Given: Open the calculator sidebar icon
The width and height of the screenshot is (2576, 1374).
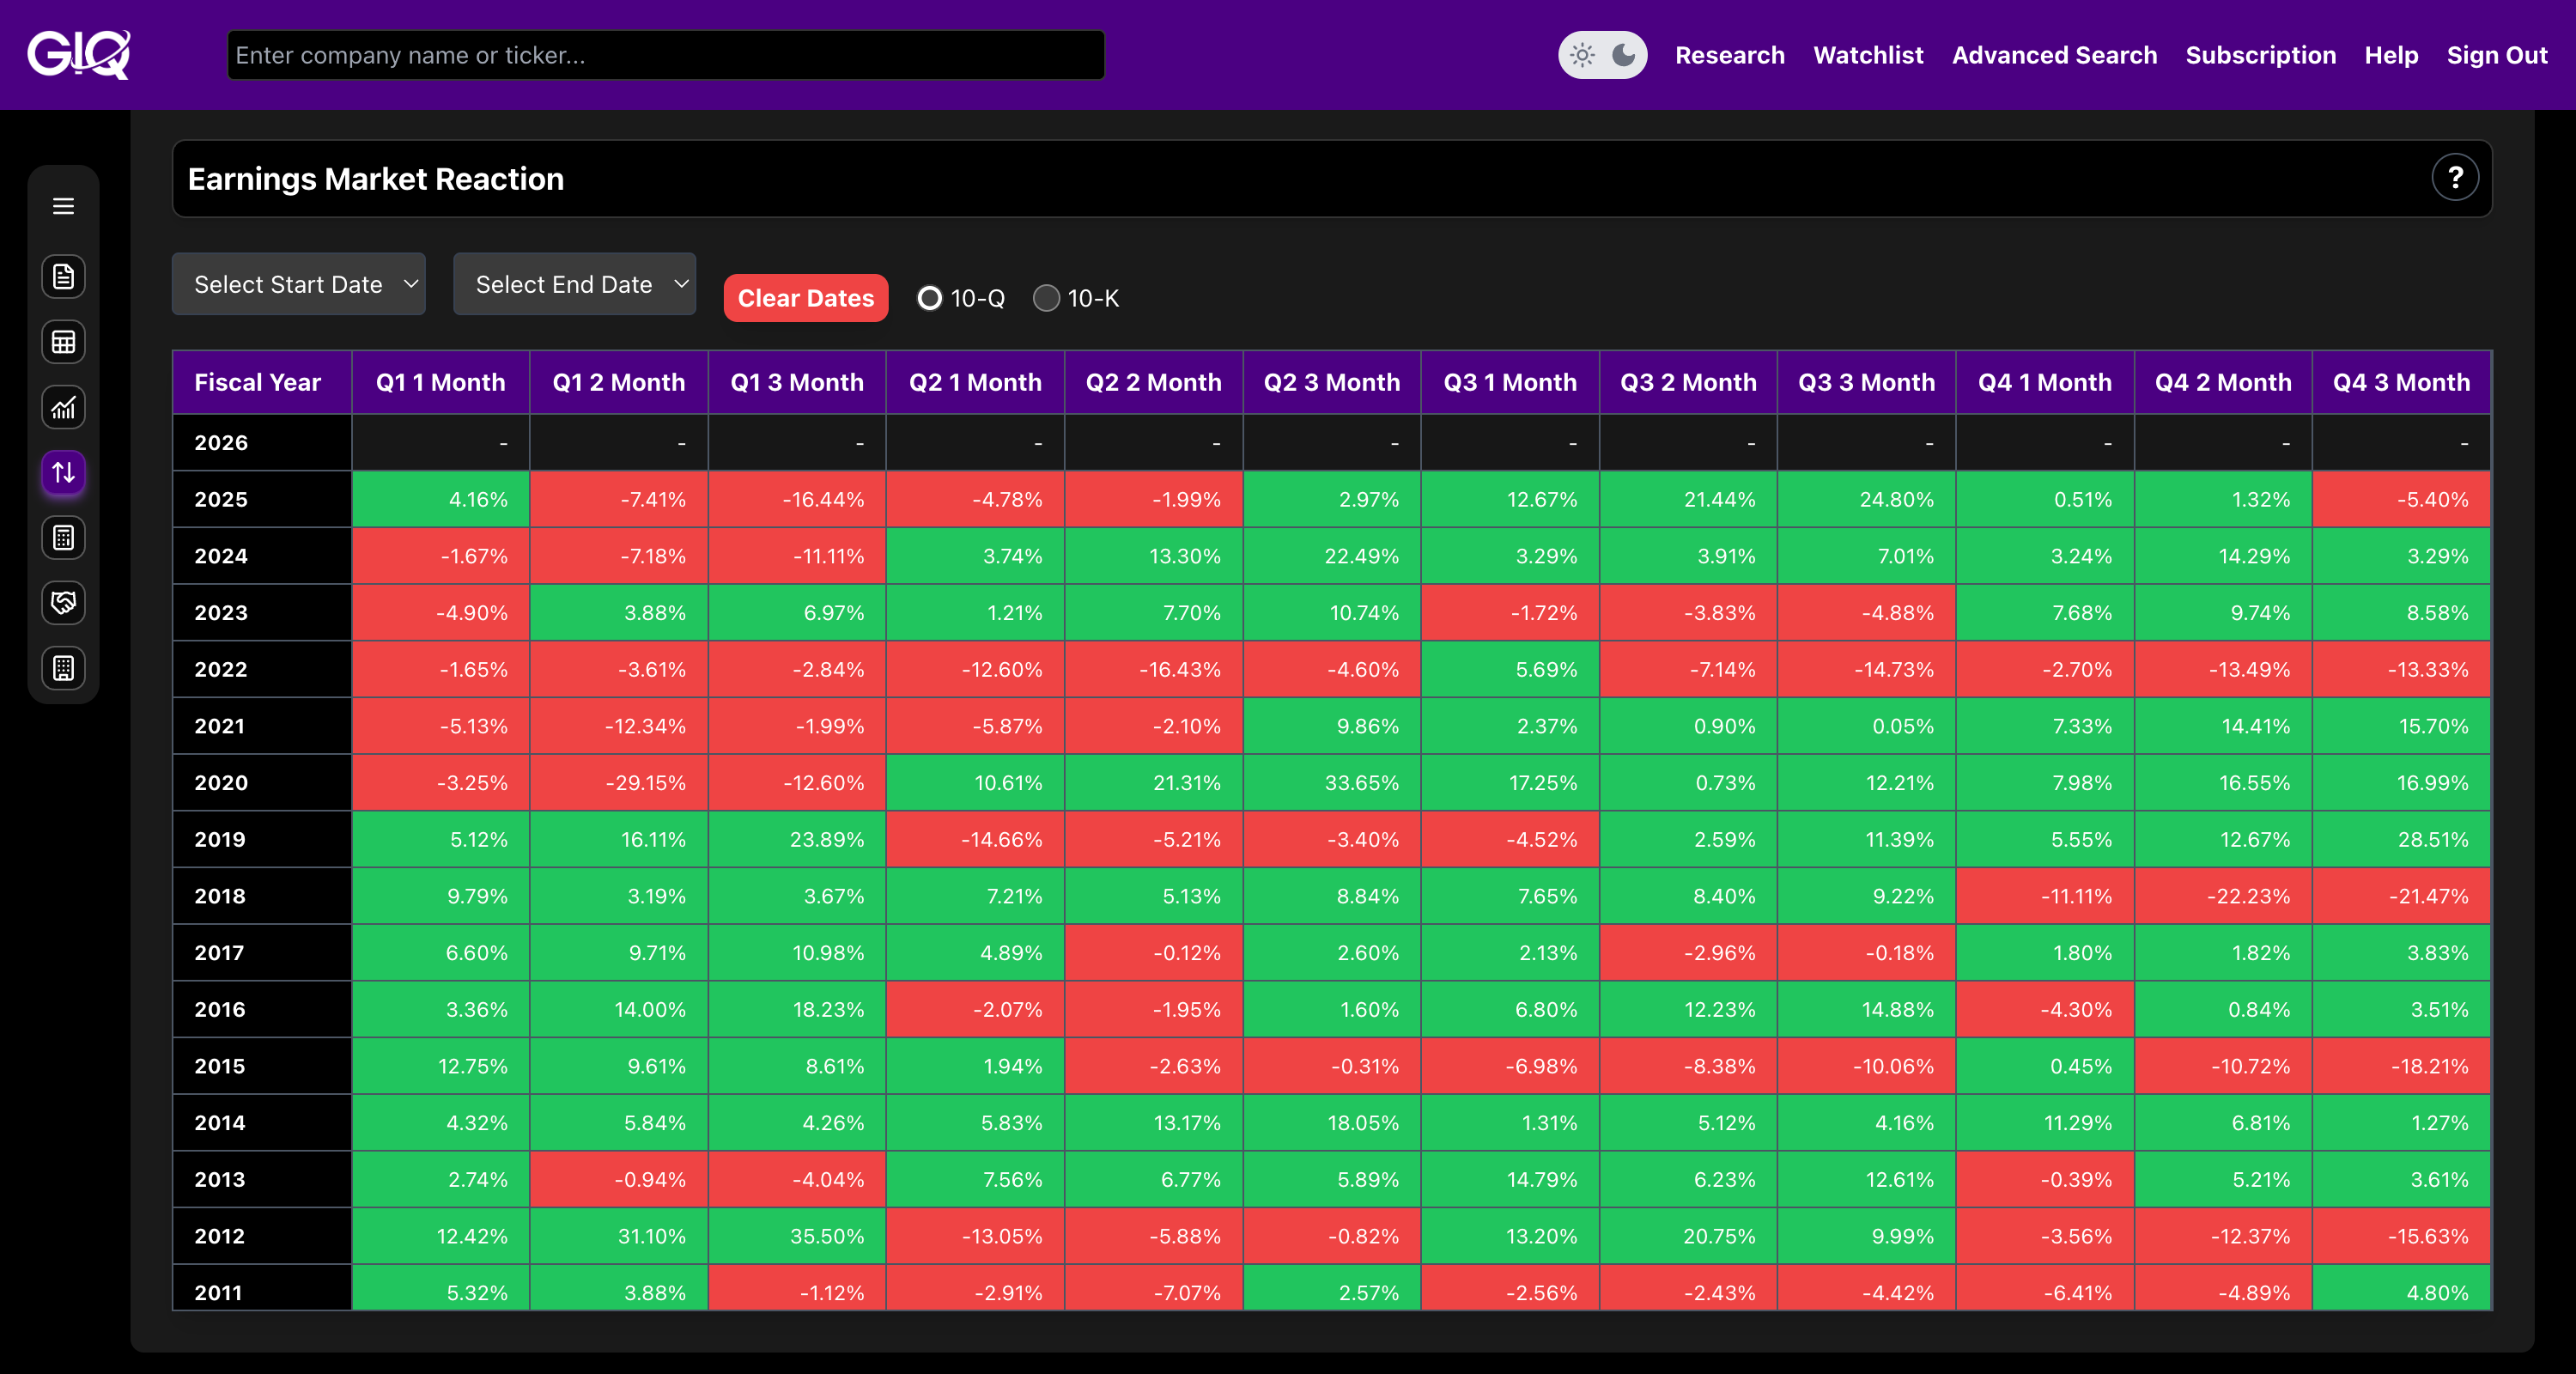Looking at the screenshot, I should (x=63, y=538).
